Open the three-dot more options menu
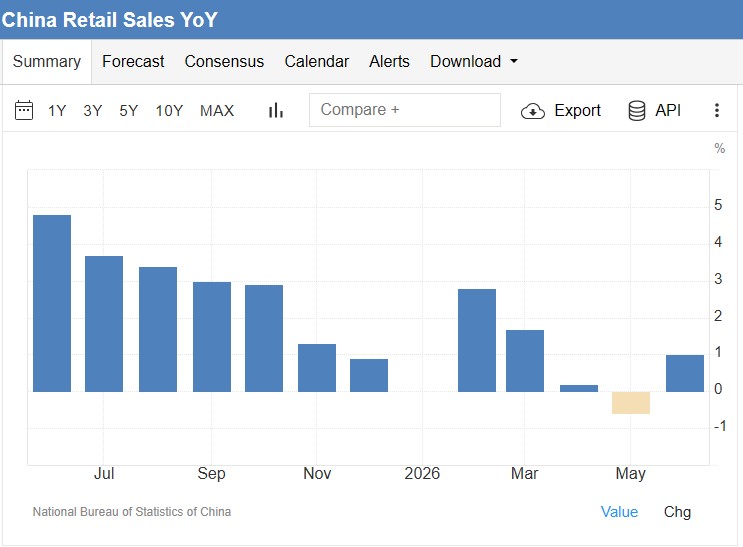The width and height of the screenshot is (743, 547). (716, 110)
